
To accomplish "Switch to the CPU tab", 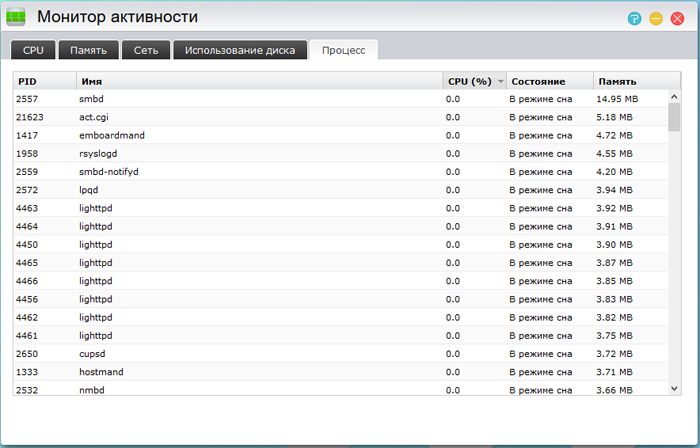I will point(33,50).
